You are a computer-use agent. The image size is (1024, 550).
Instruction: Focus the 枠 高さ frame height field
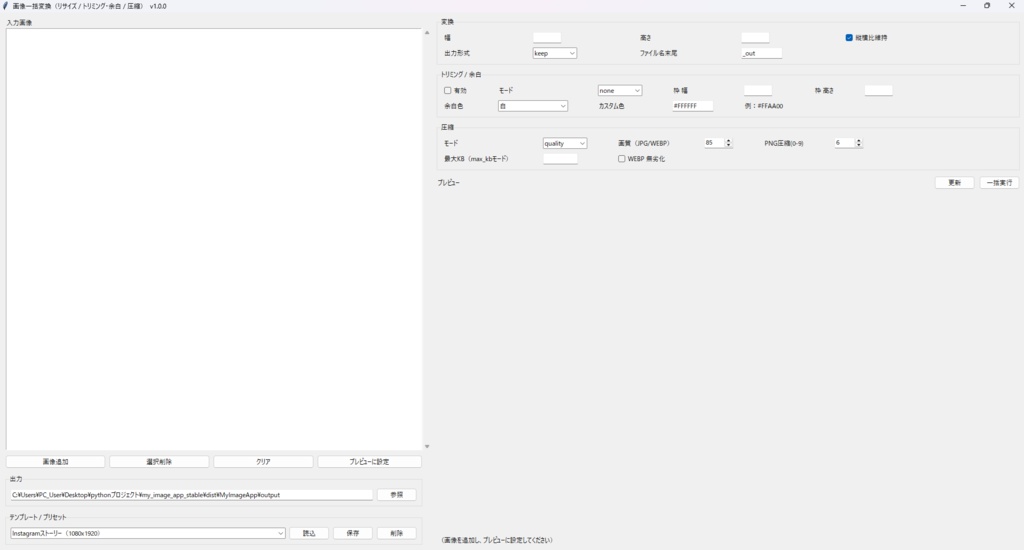[878, 90]
